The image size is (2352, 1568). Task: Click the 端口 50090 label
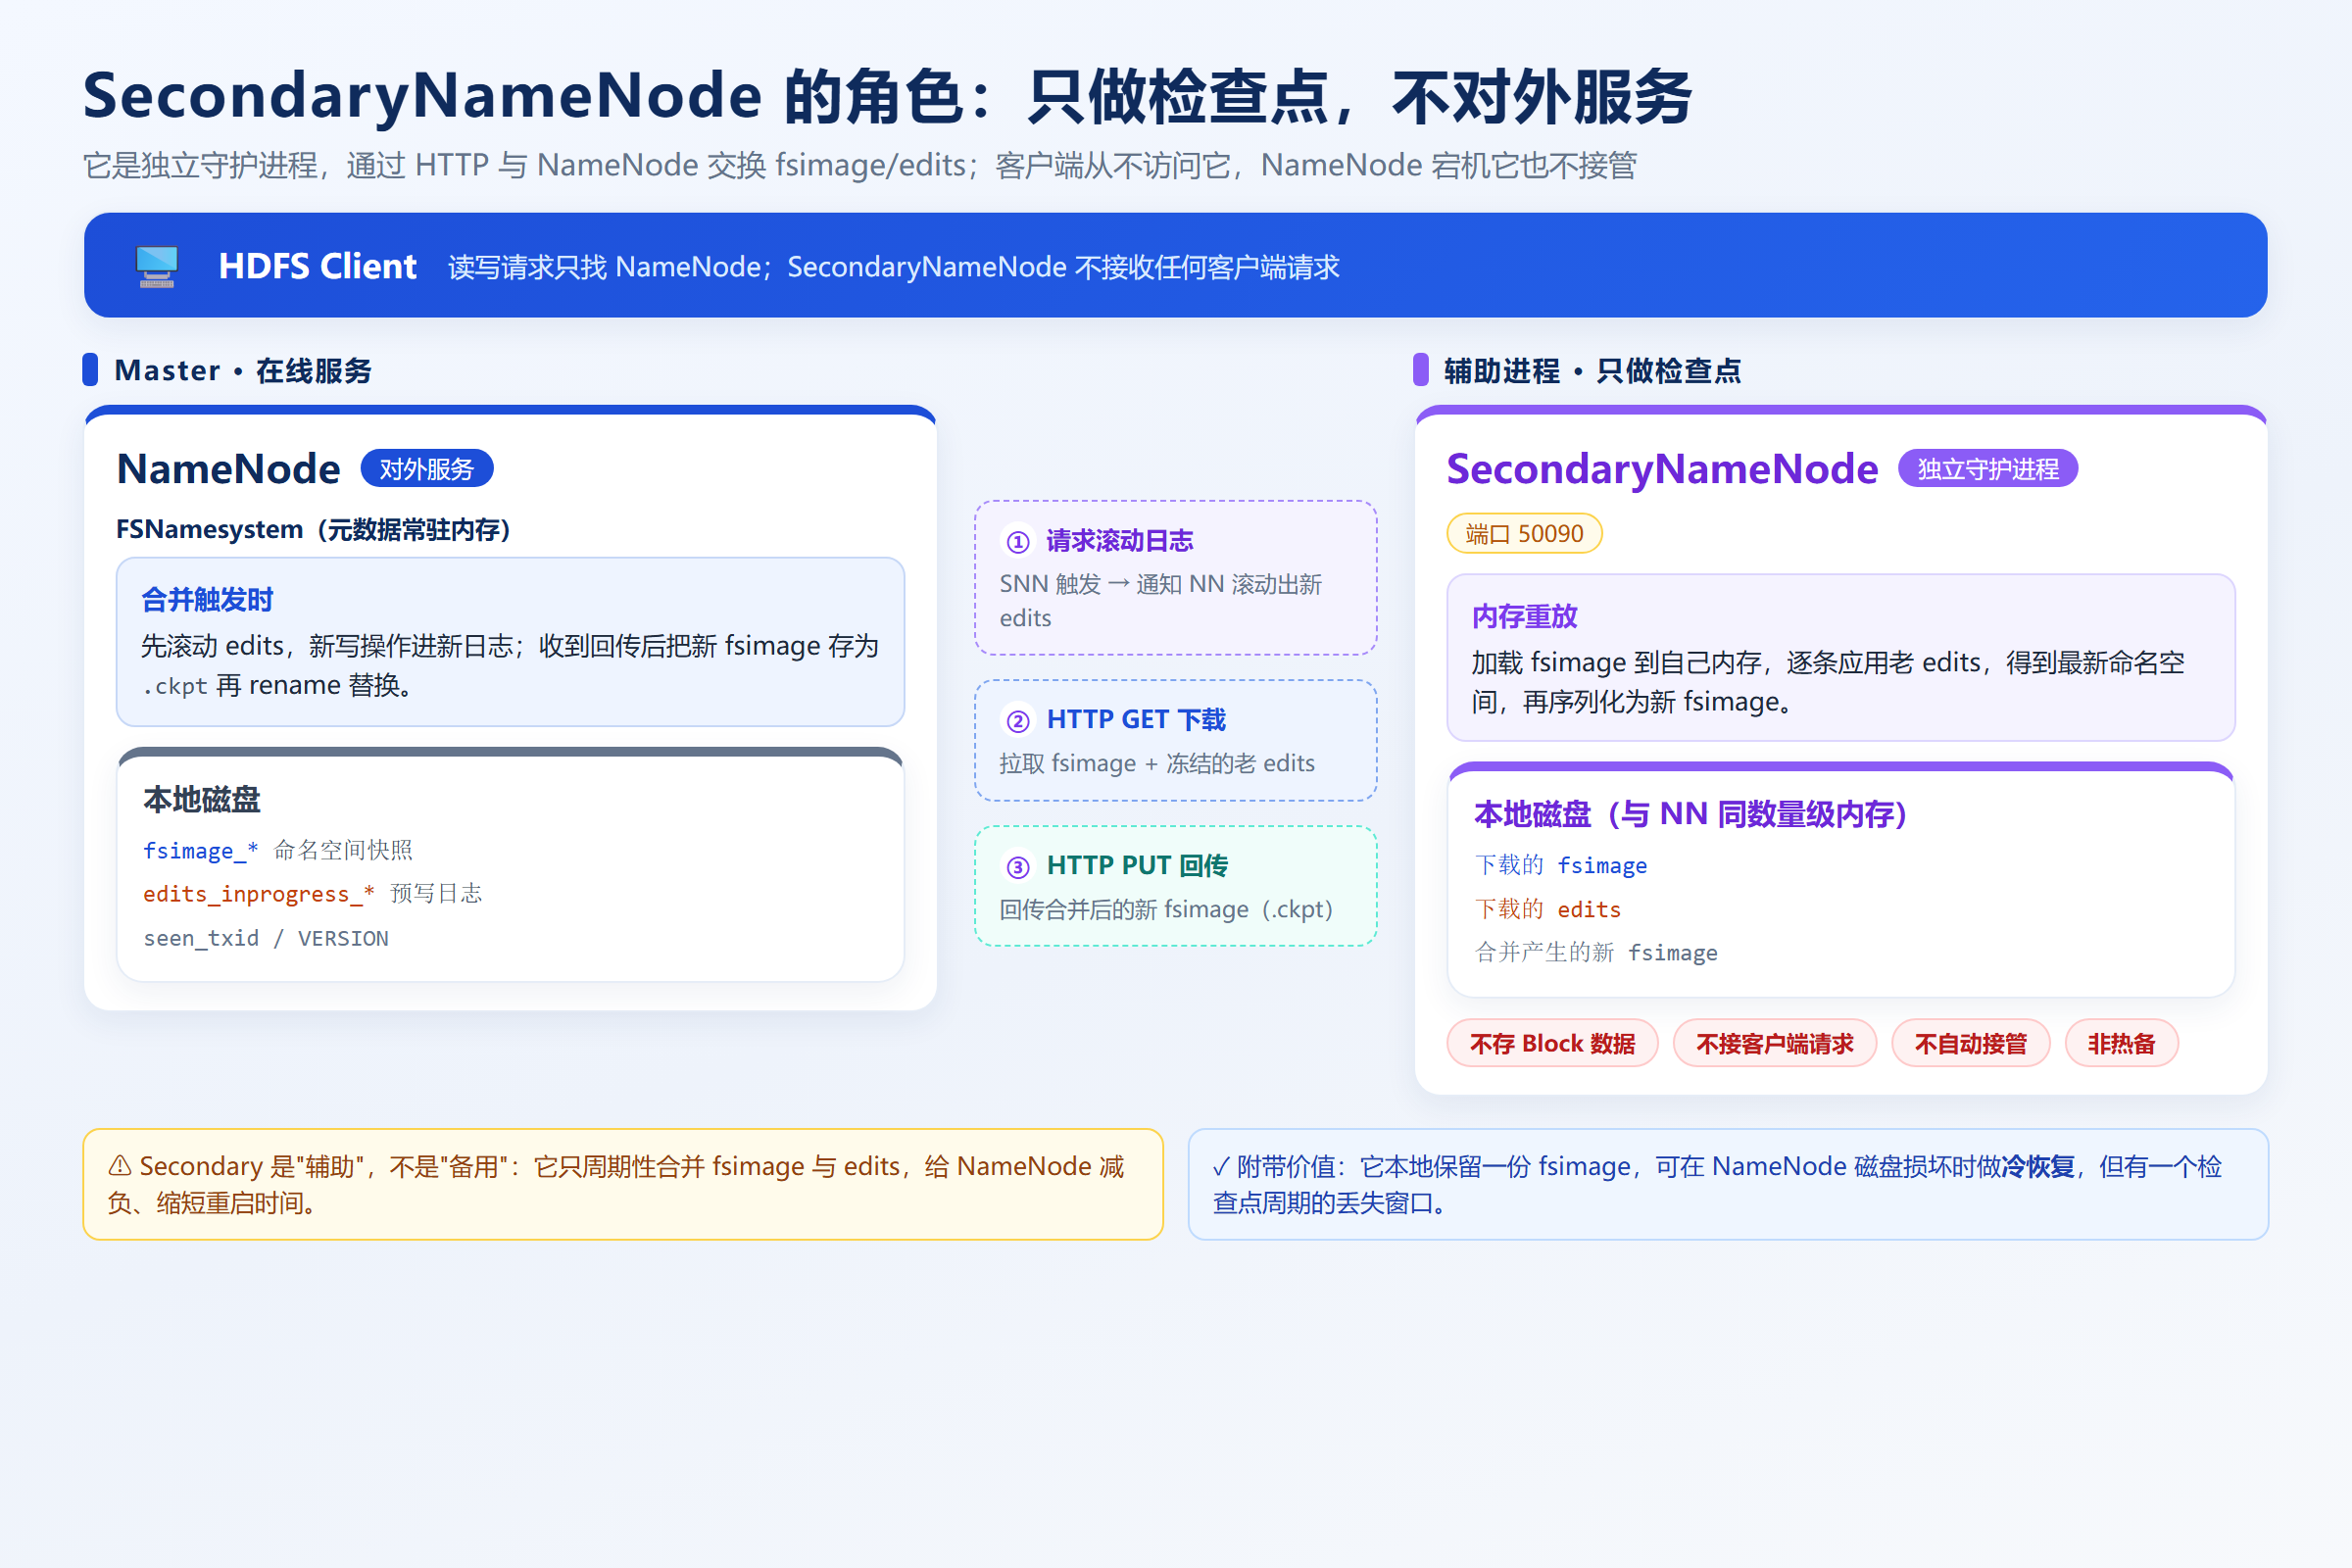(x=1524, y=534)
